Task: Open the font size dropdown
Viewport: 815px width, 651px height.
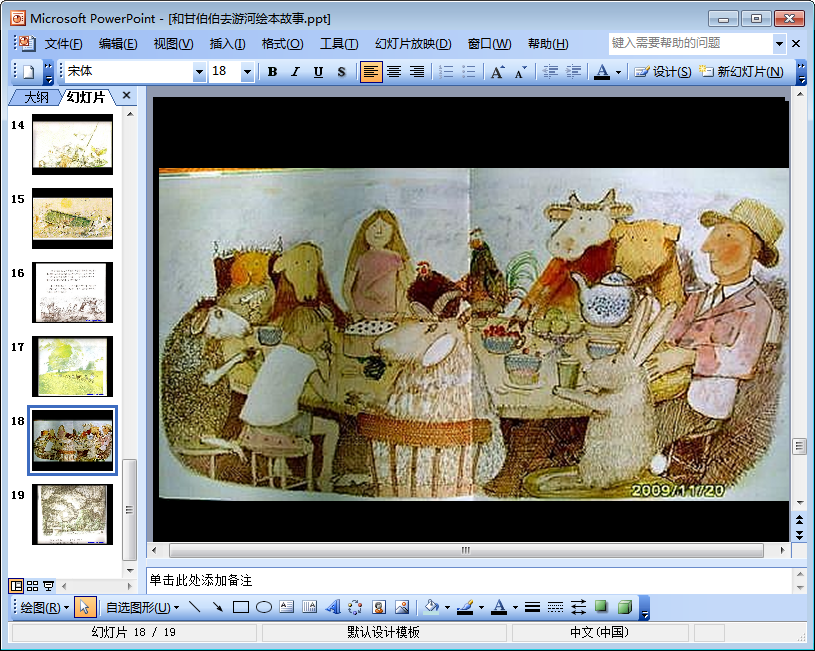Action: point(247,72)
